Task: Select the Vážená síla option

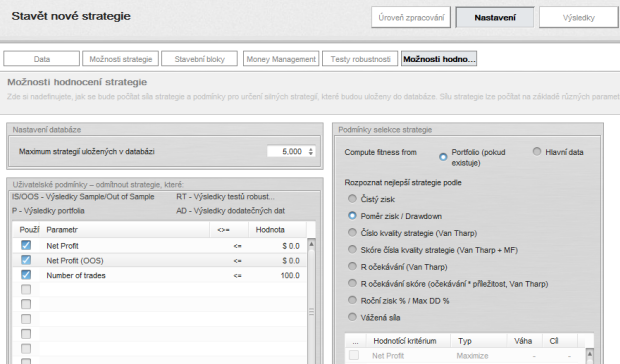Action: [x=352, y=317]
